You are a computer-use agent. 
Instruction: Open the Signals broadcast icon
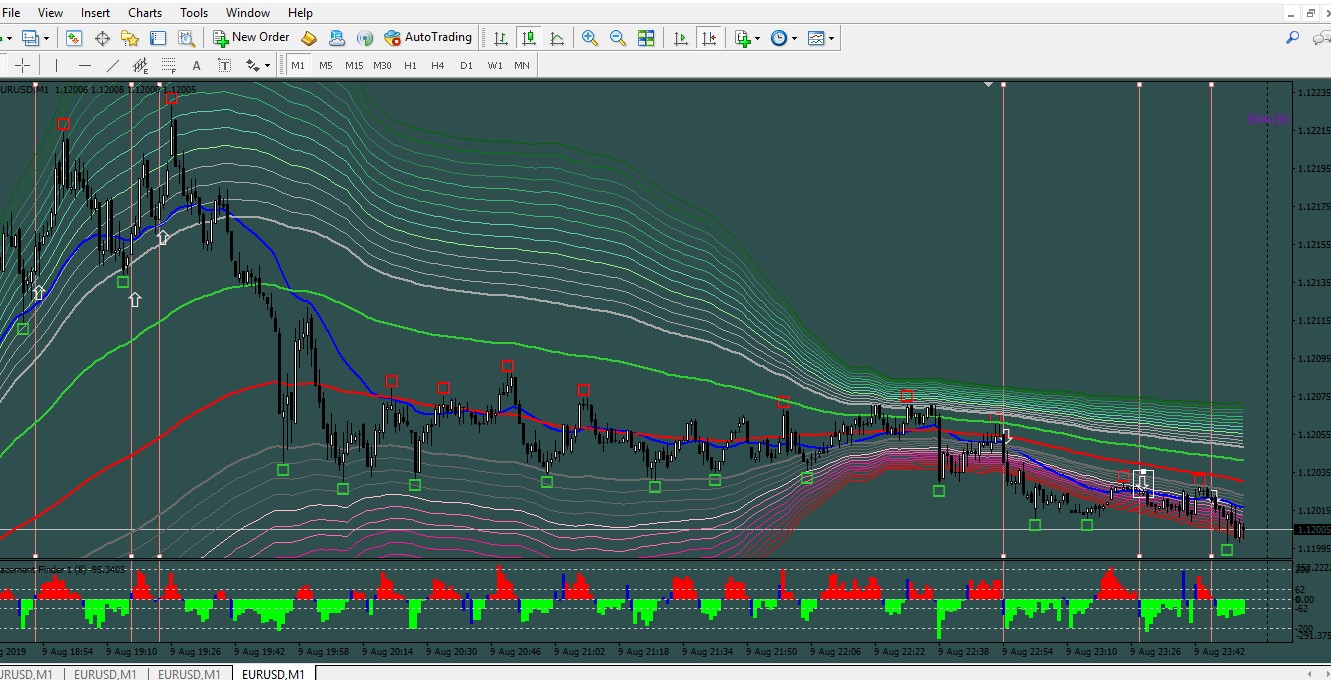point(365,38)
